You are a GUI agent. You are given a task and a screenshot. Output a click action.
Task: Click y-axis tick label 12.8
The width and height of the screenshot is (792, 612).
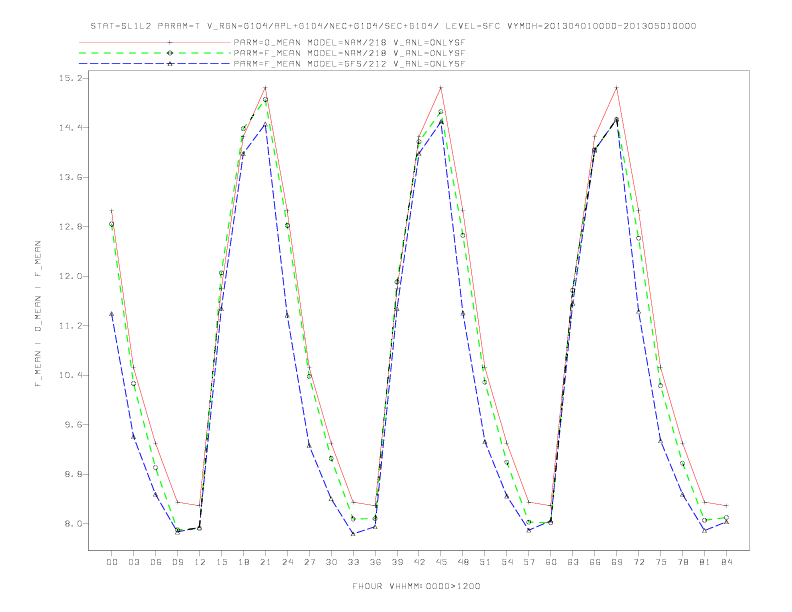point(70,227)
